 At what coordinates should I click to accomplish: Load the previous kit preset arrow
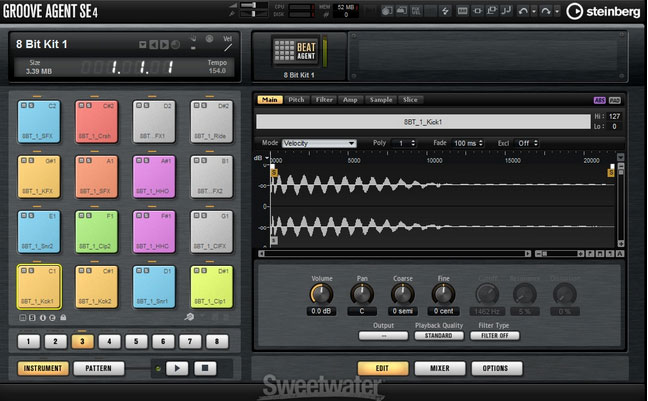point(153,45)
